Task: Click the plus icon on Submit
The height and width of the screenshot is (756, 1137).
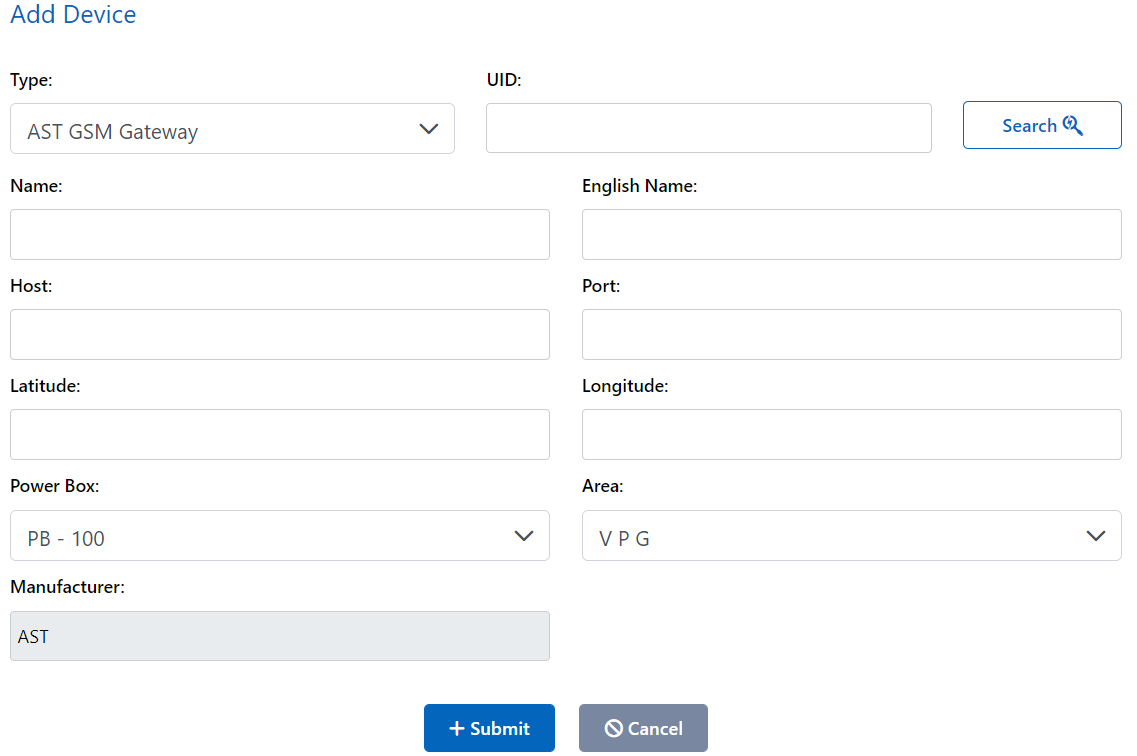Action: 456,729
